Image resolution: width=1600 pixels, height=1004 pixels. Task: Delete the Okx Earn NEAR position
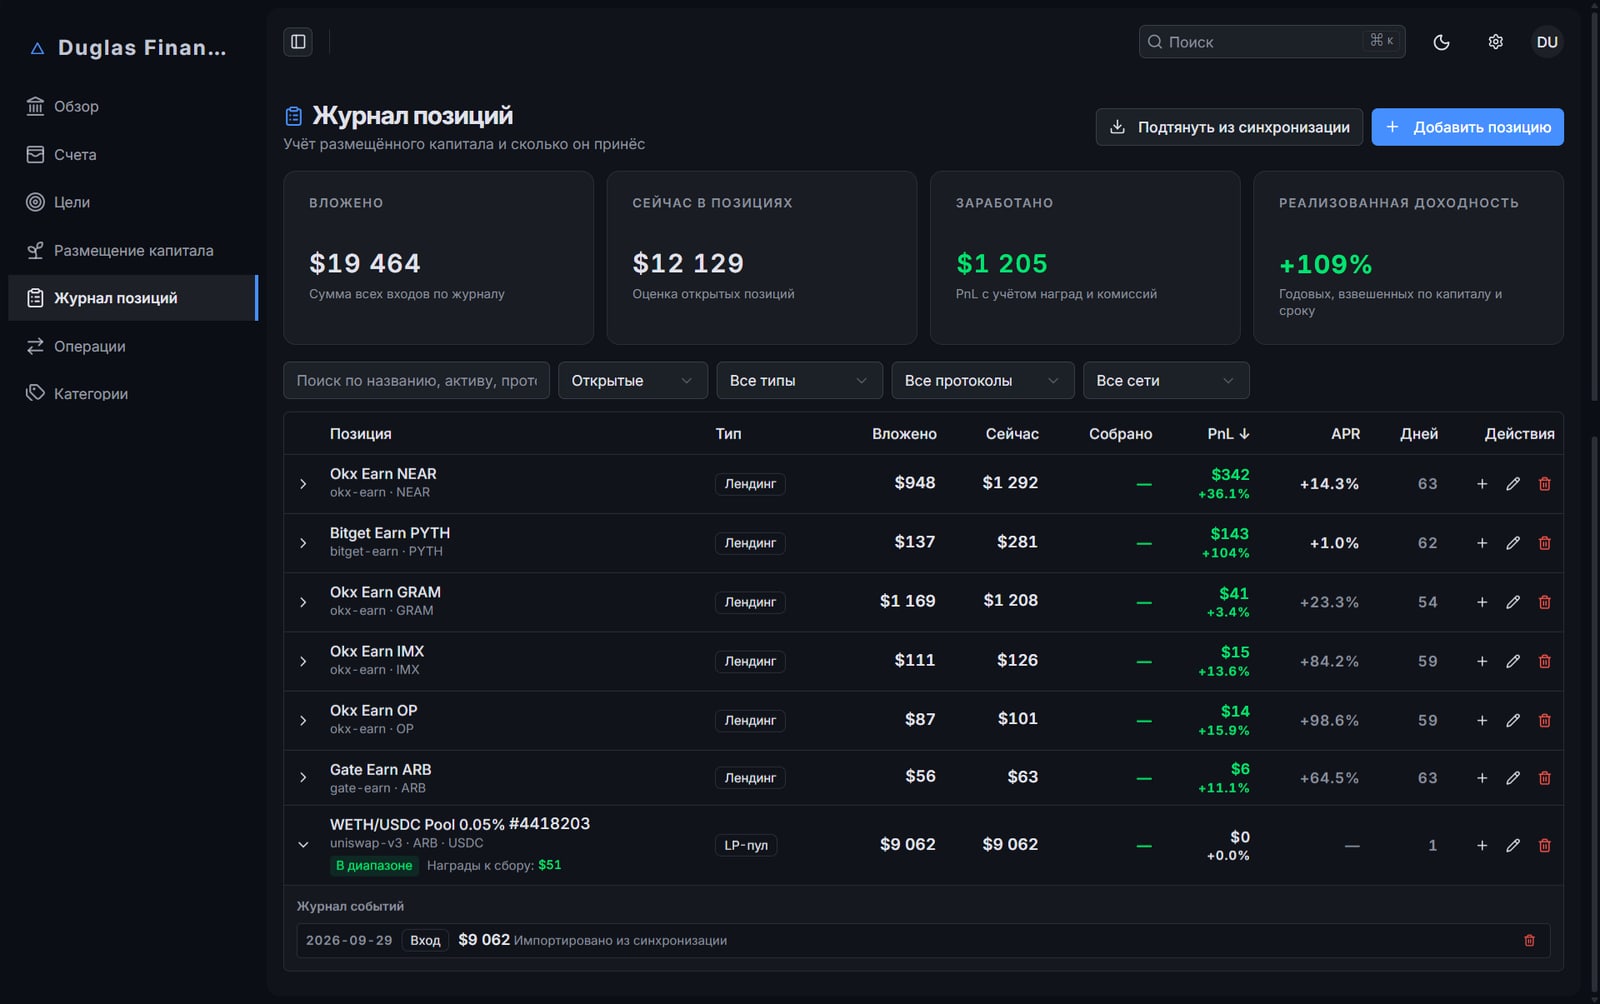coord(1544,484)
